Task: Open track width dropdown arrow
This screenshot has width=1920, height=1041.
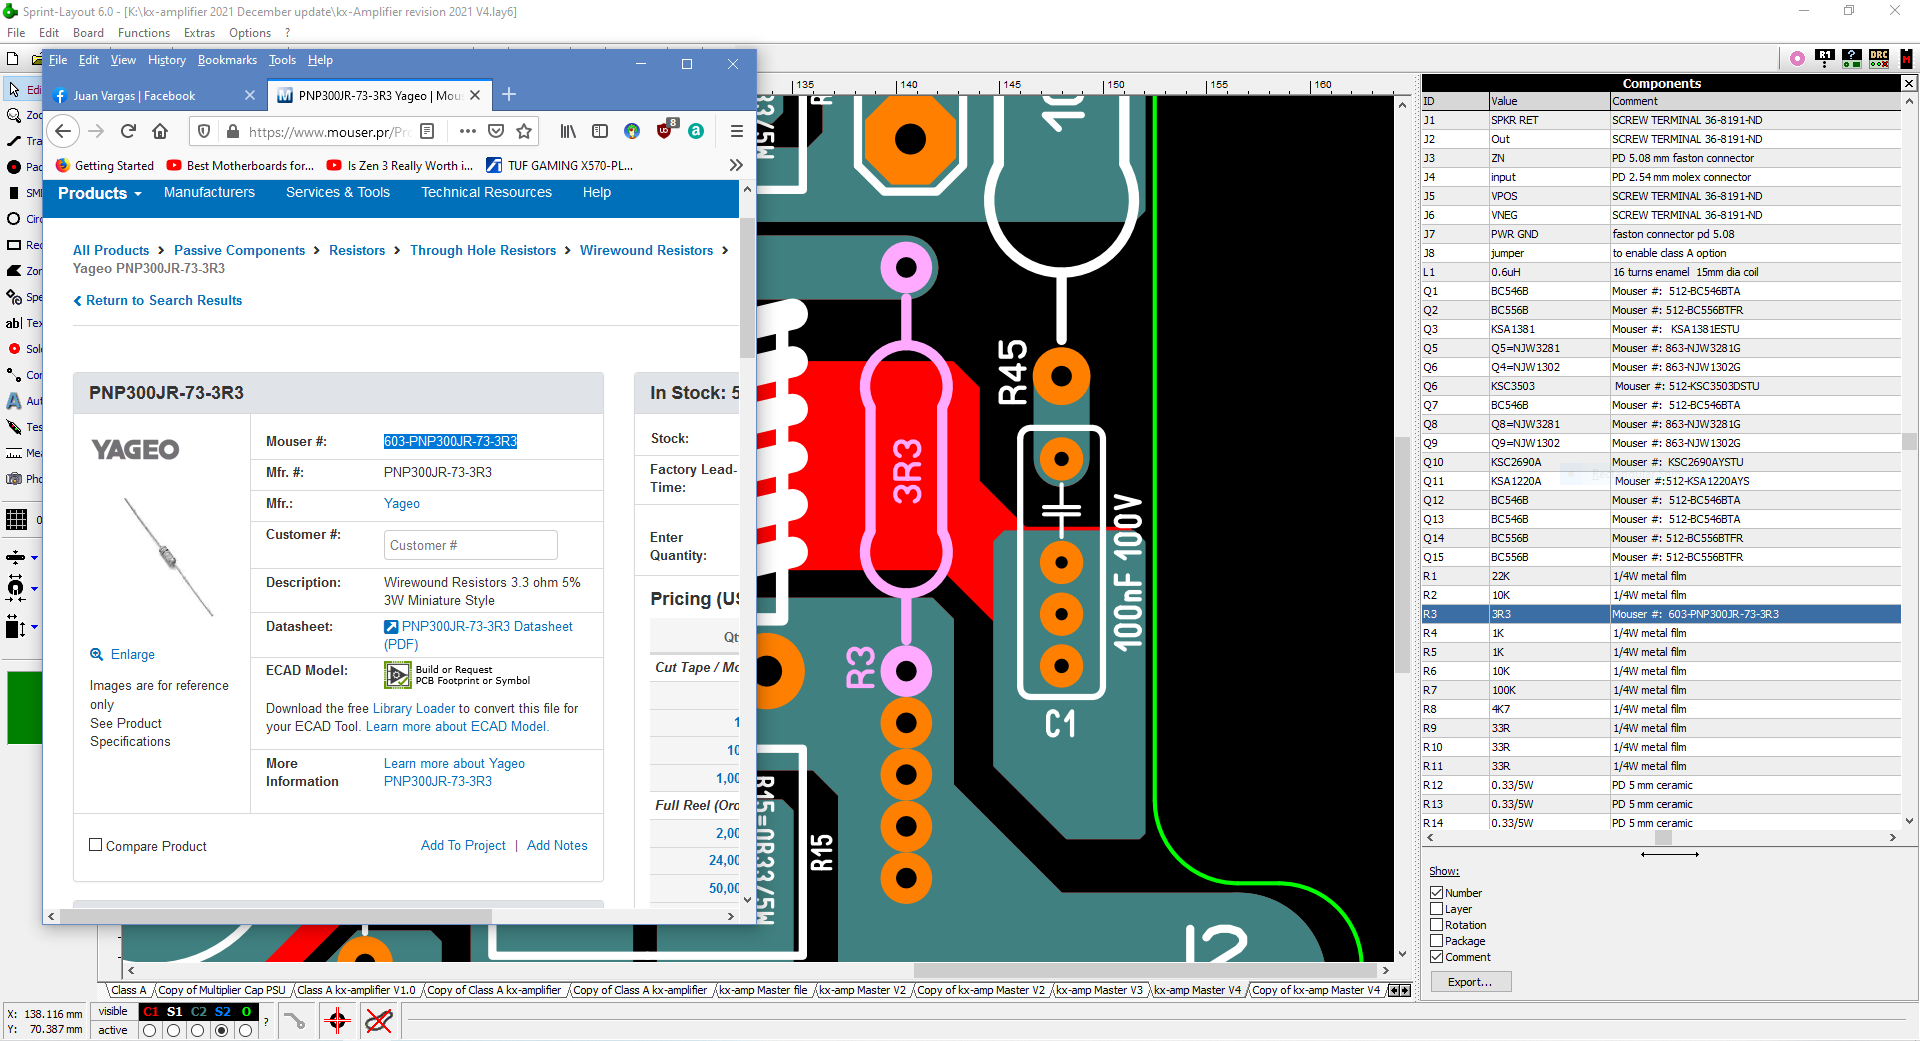Action: [34, 558]
